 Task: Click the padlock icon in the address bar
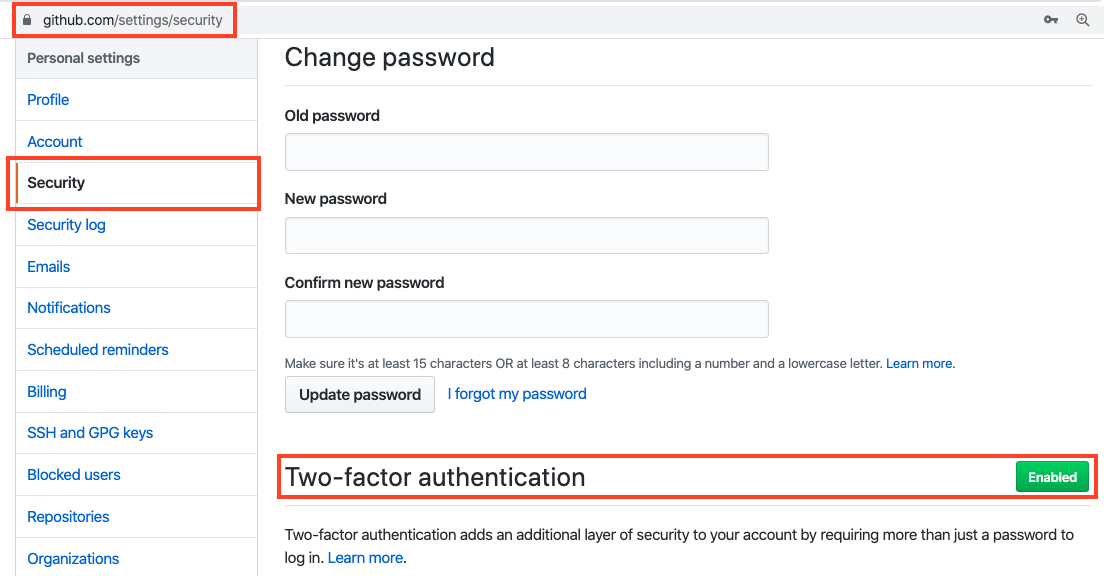(27, 18)
